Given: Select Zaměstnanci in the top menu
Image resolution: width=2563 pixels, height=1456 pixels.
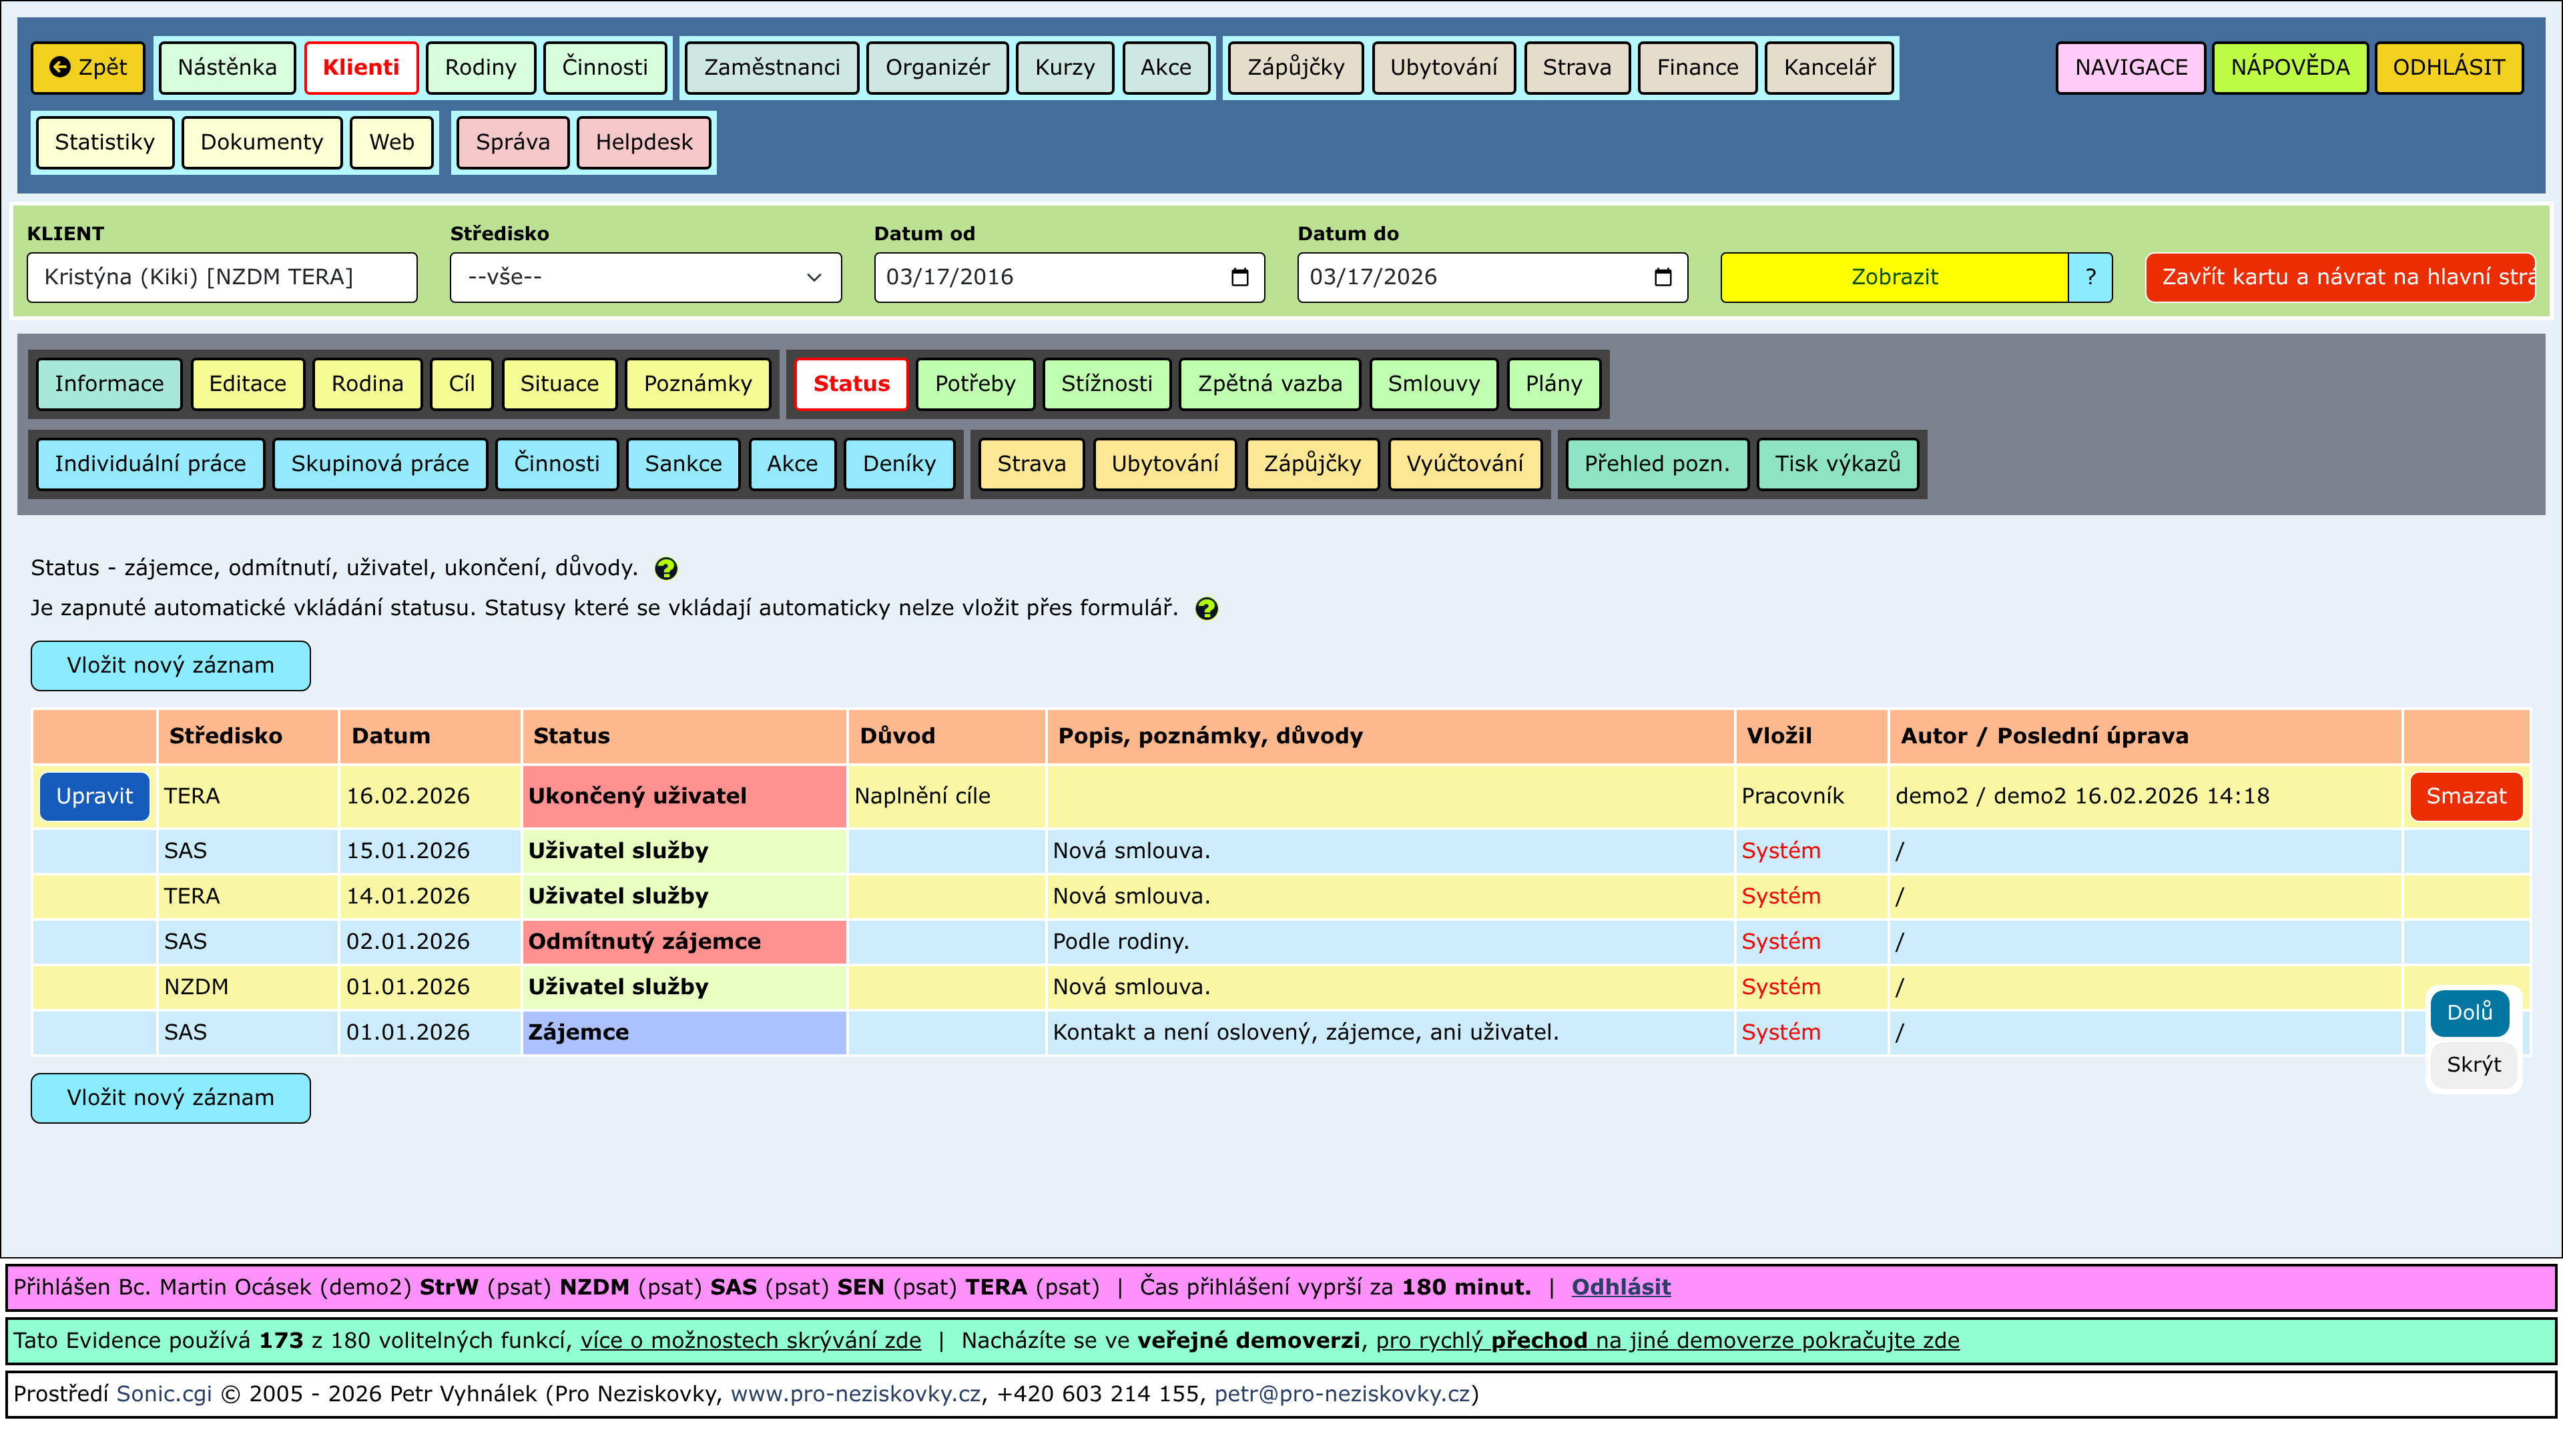Looking at the screenshot, I should [x=771, y=67].
